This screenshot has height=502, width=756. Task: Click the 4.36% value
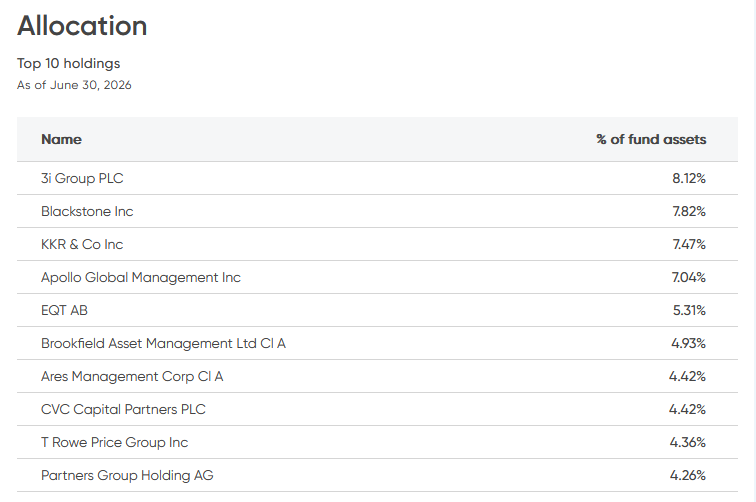[x=688, y=442]
